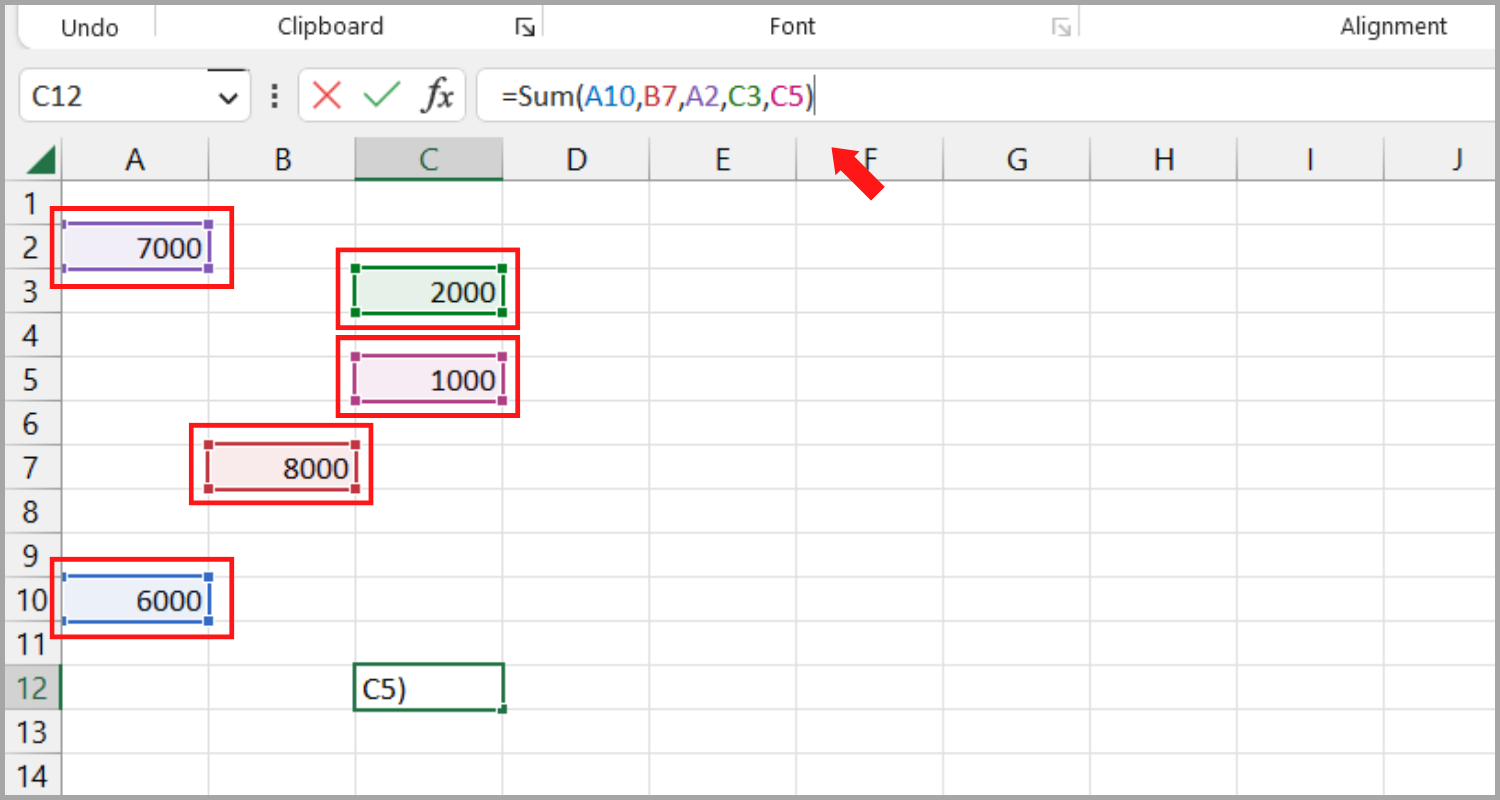Open Insert Function via fx icon
Screen dimensions: 1500x800
(x=437, y=96)
